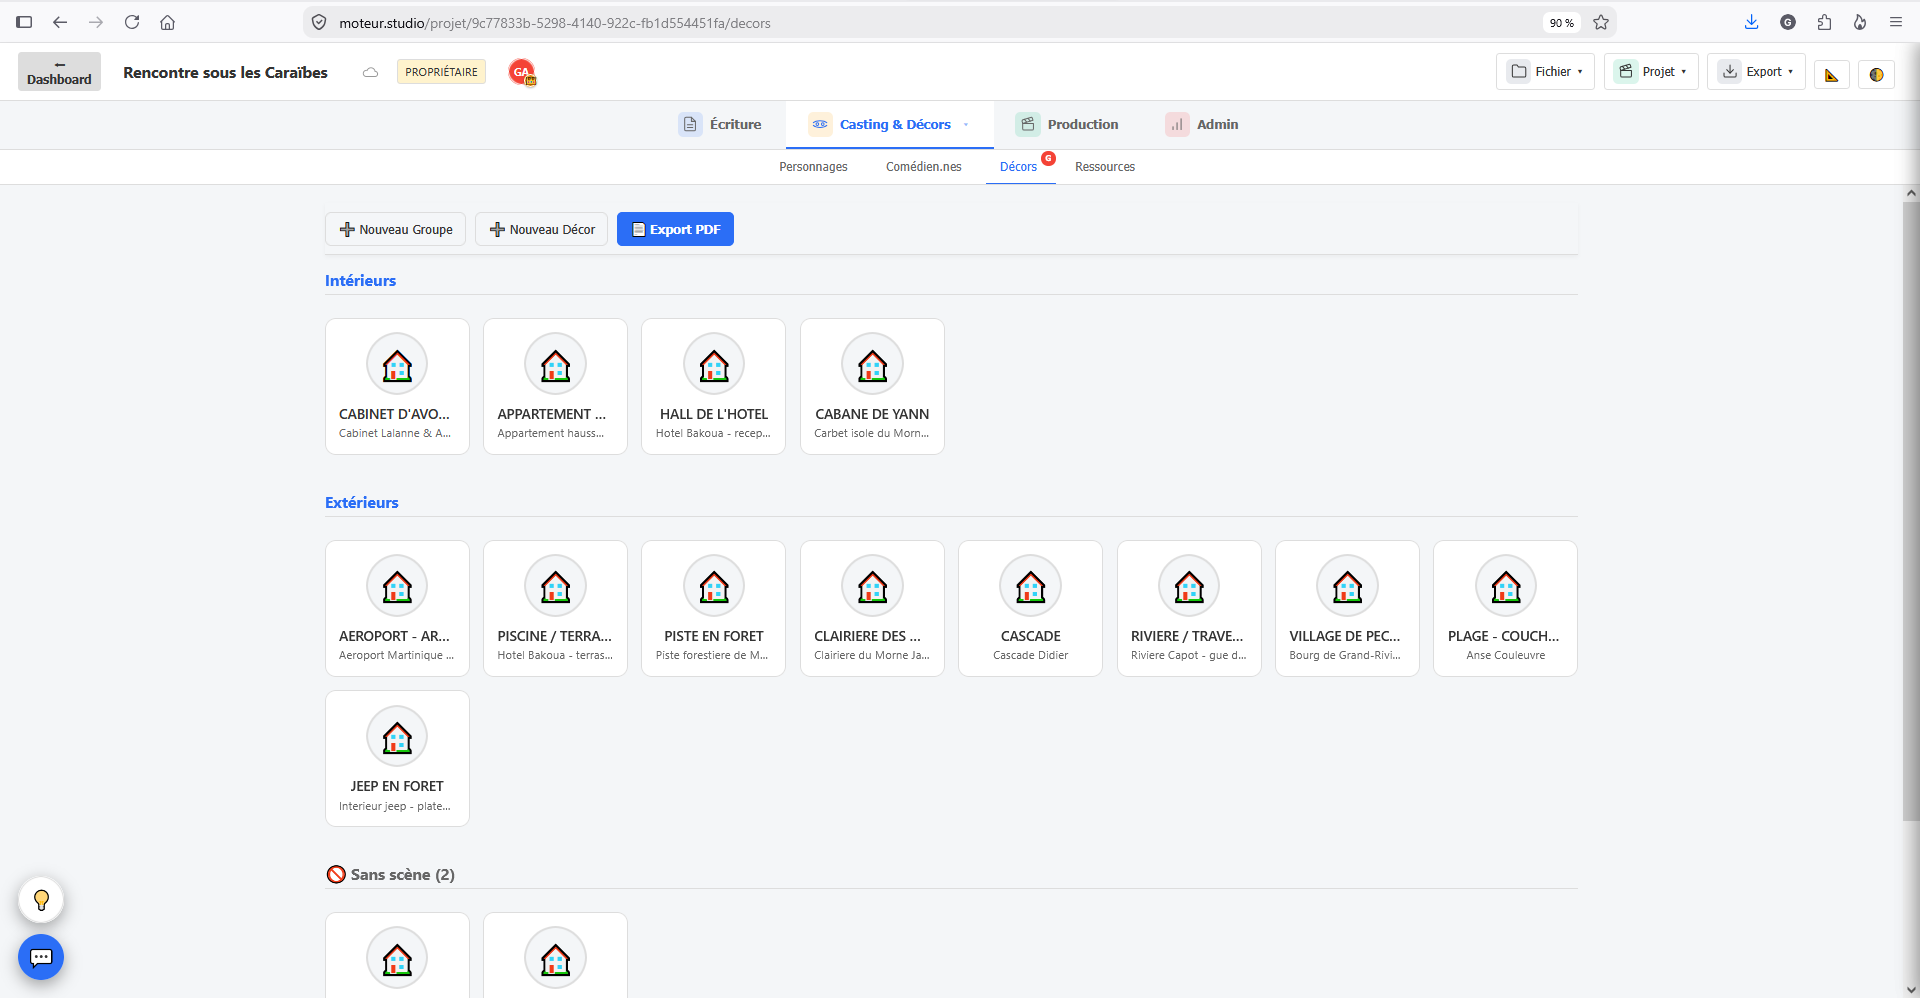Open the Ressources sub-tab

click(x=1105, y=167)
